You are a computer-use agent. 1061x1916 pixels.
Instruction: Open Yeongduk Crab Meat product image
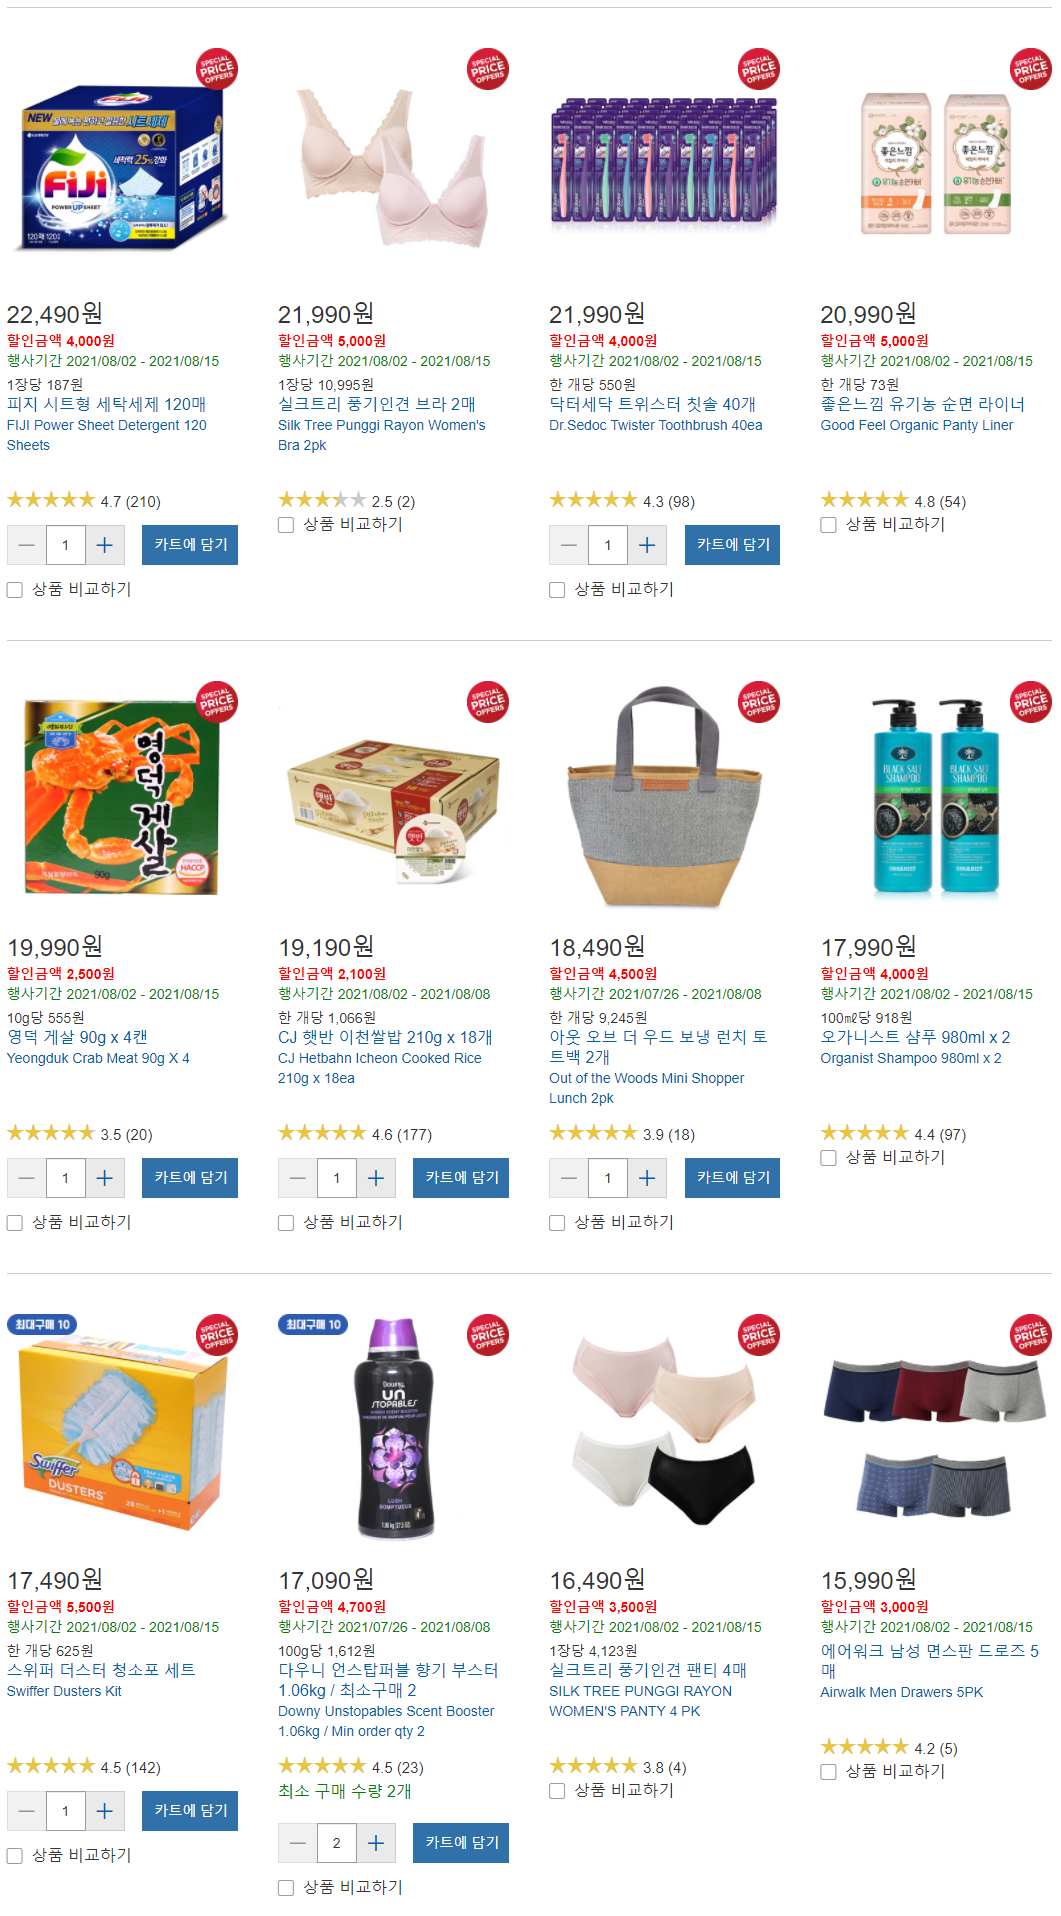pos(122,796)
